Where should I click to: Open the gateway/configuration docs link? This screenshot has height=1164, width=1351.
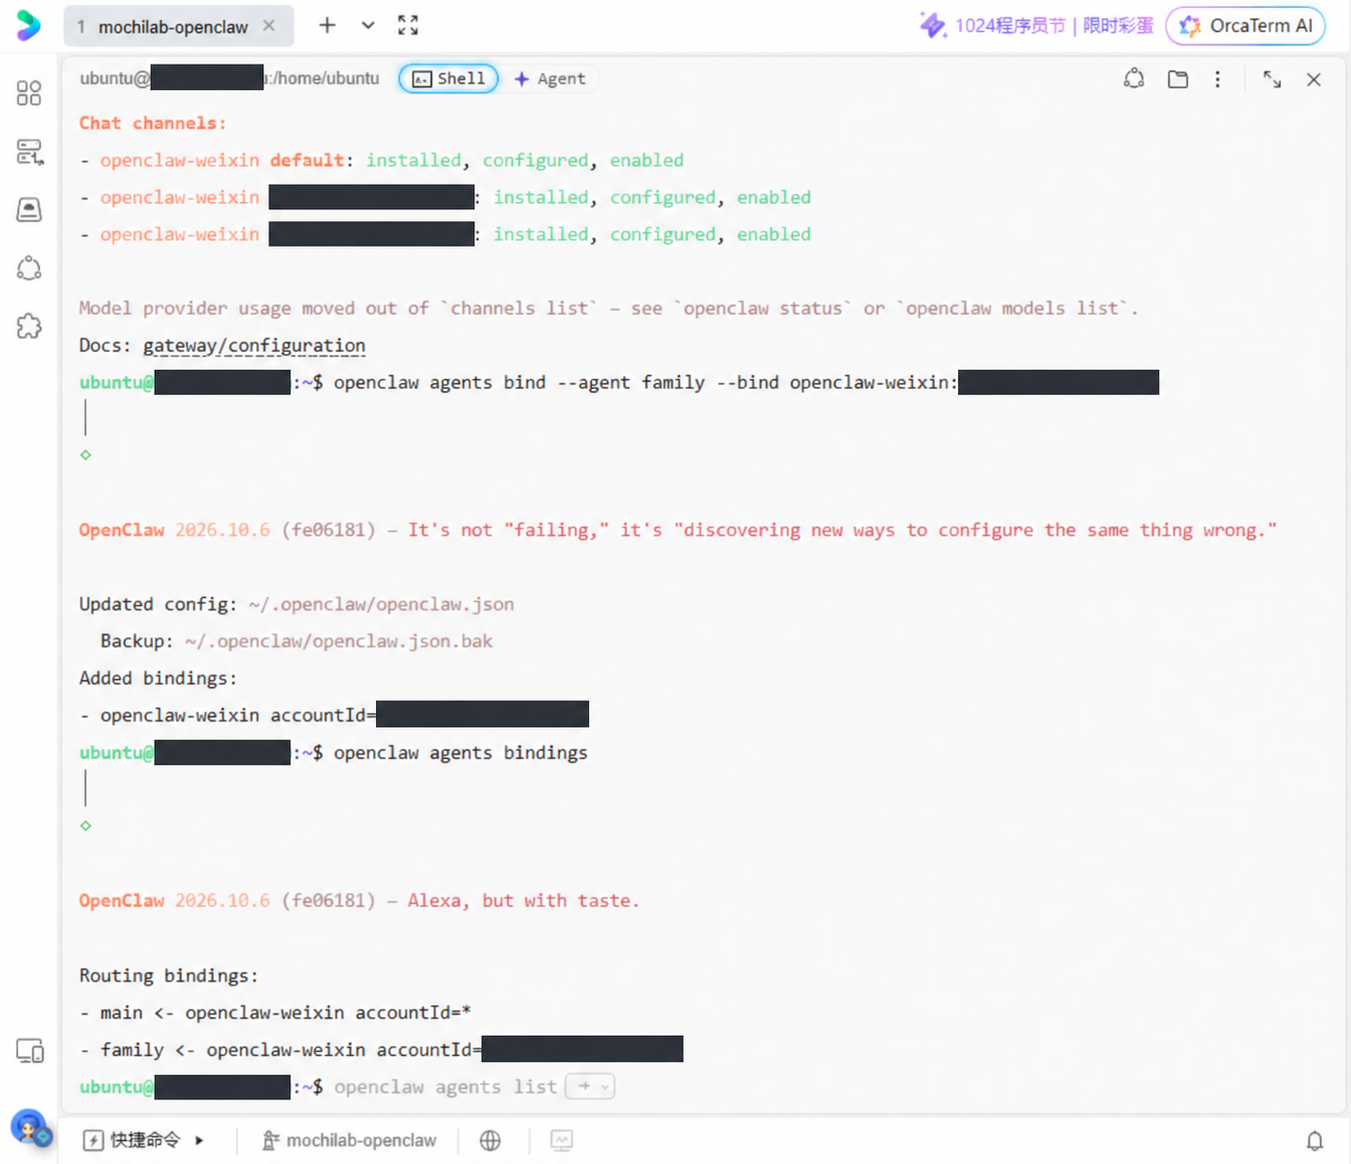254,346
